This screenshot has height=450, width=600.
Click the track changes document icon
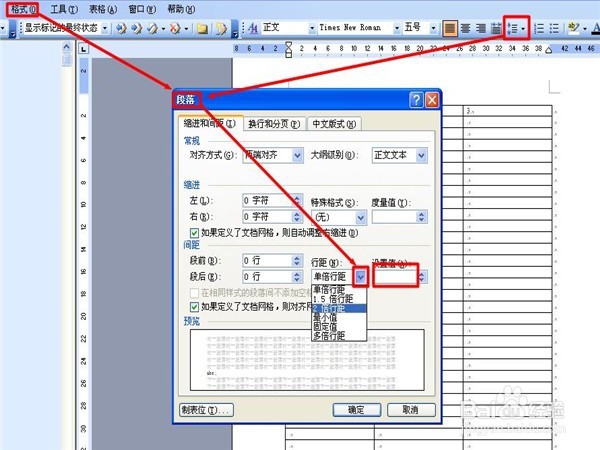click(x=221, y=28)
